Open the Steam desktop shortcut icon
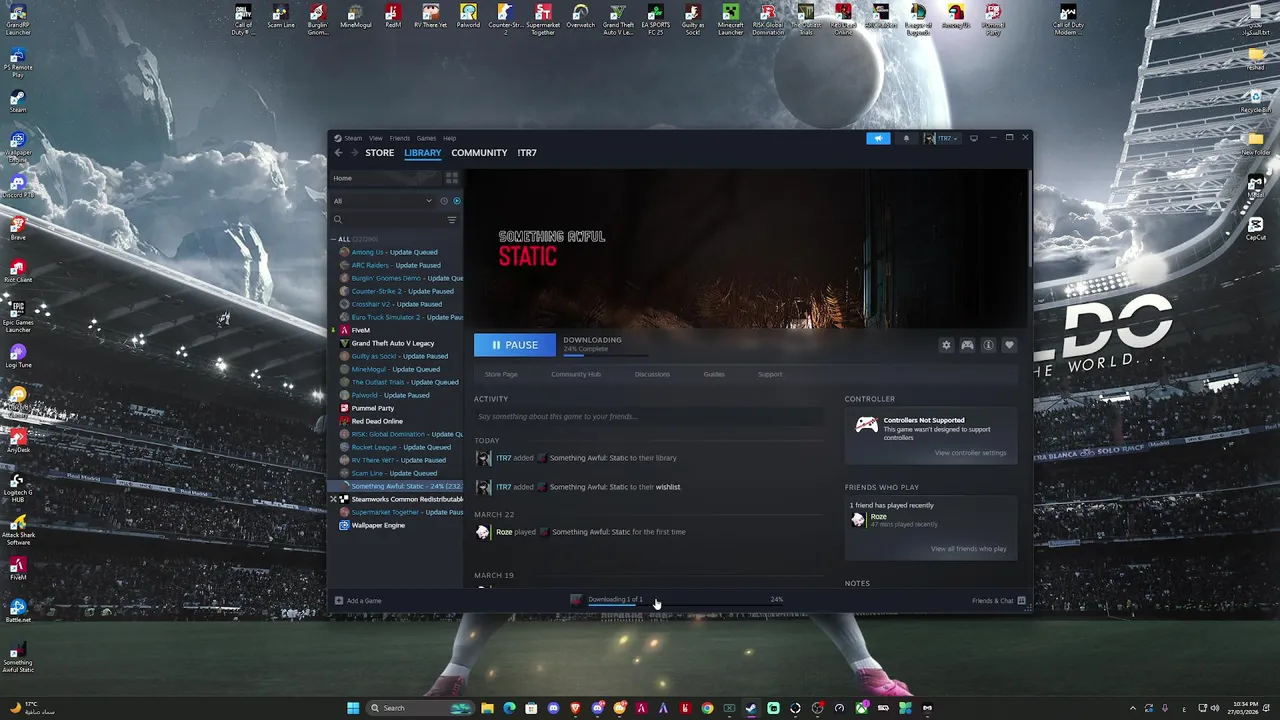 pyautogui.click(x=17, y=100)
